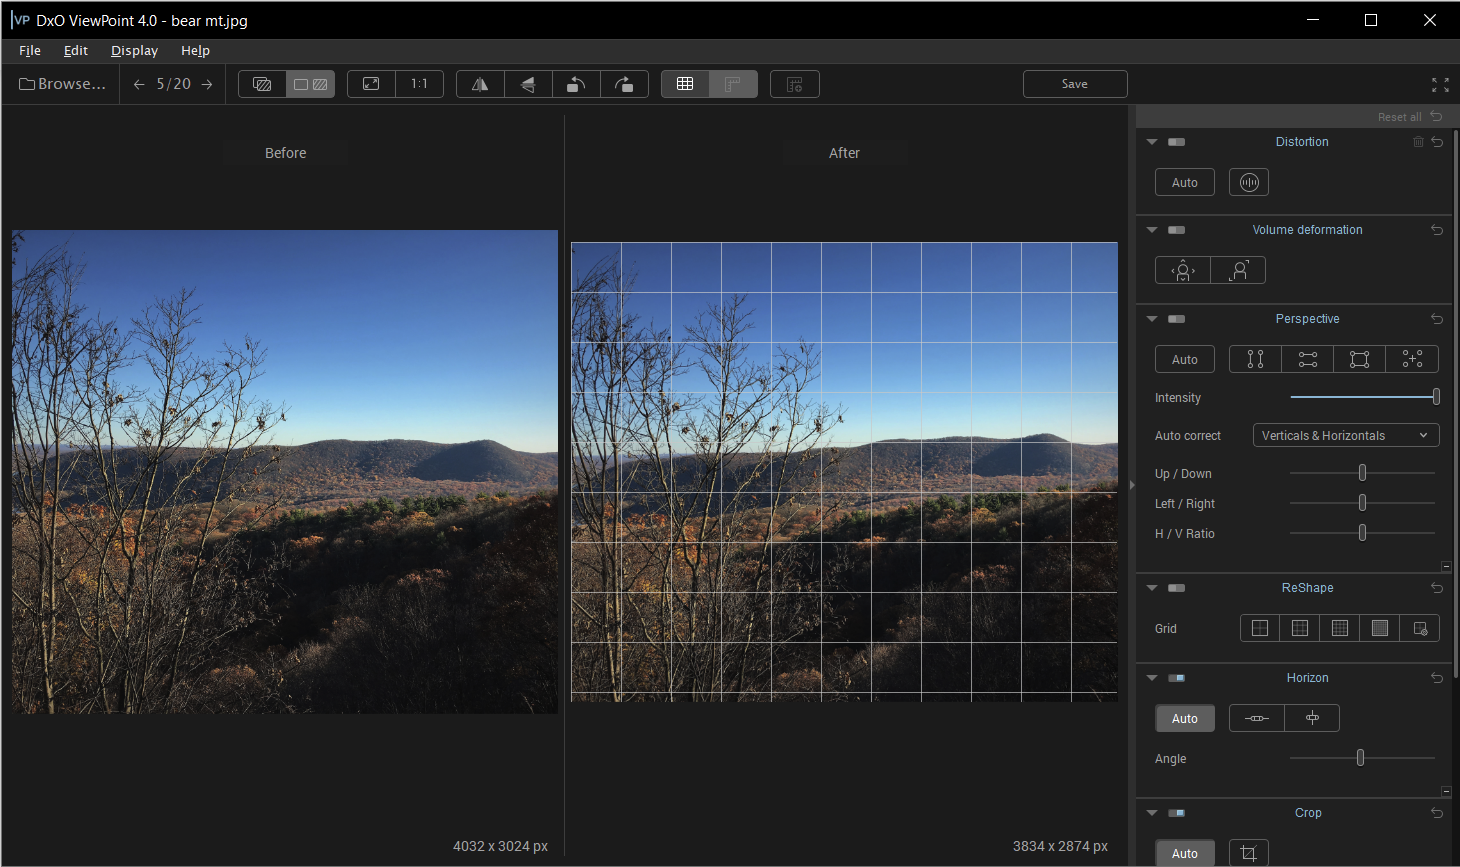1460x867 pixels.
Task: Collapse the Perspective section
Action: (1151, 318)
